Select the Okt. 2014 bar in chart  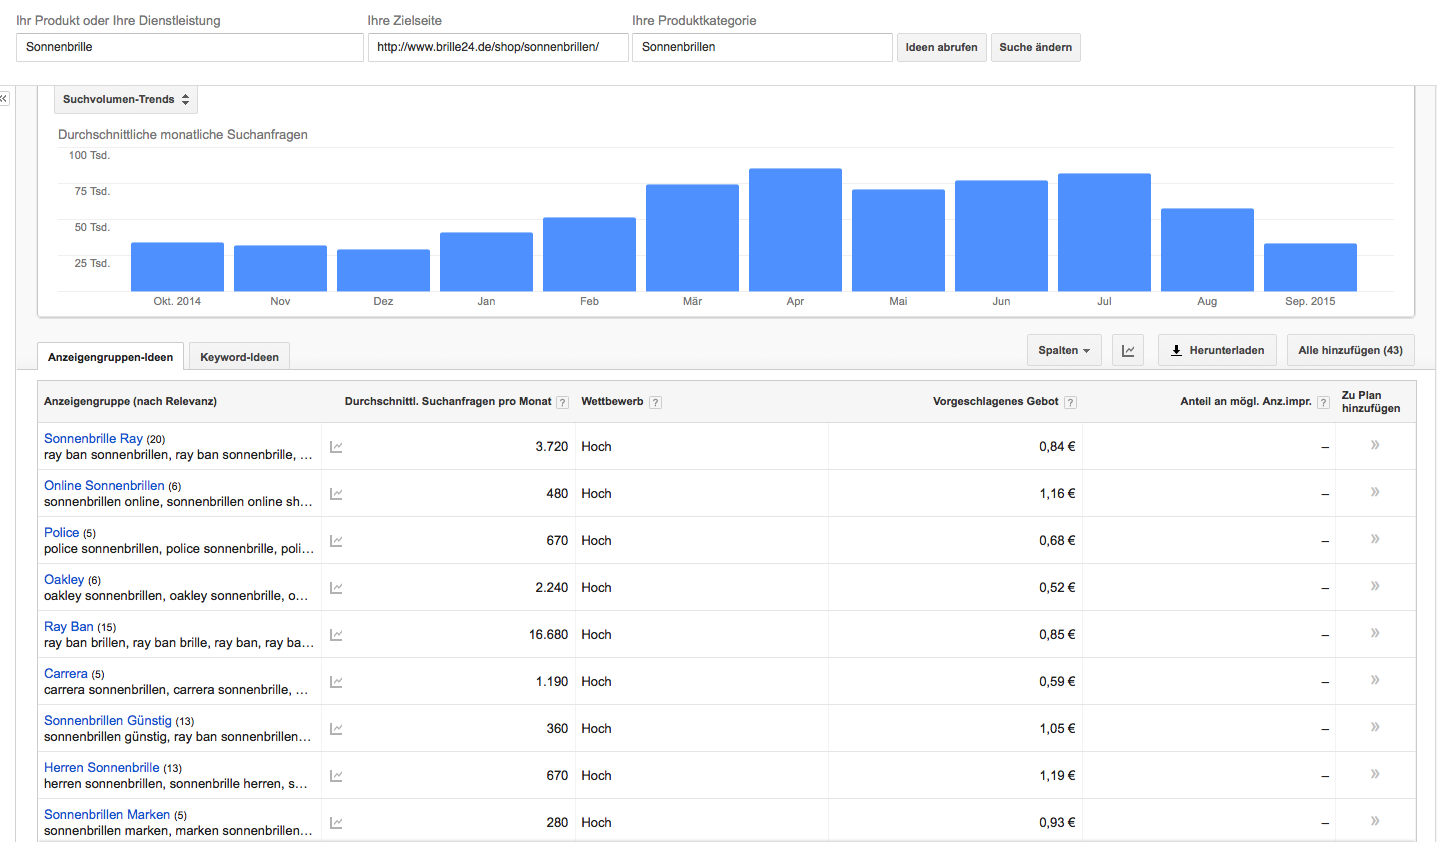[177, 267]
